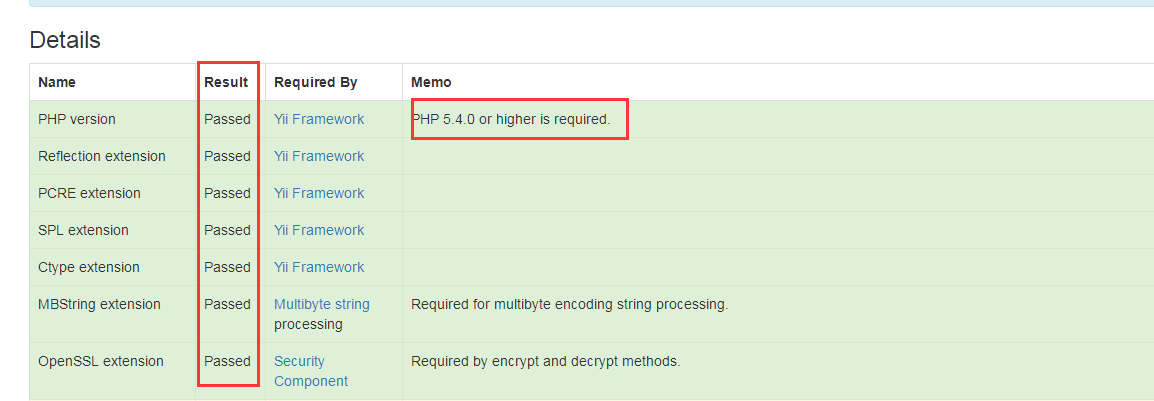Image resolution: width=1154 pixels, height=401 pixels.
Task: Click the multibyte encoding string processing memo
Action: pyautogui.click(x=569, y=304)
